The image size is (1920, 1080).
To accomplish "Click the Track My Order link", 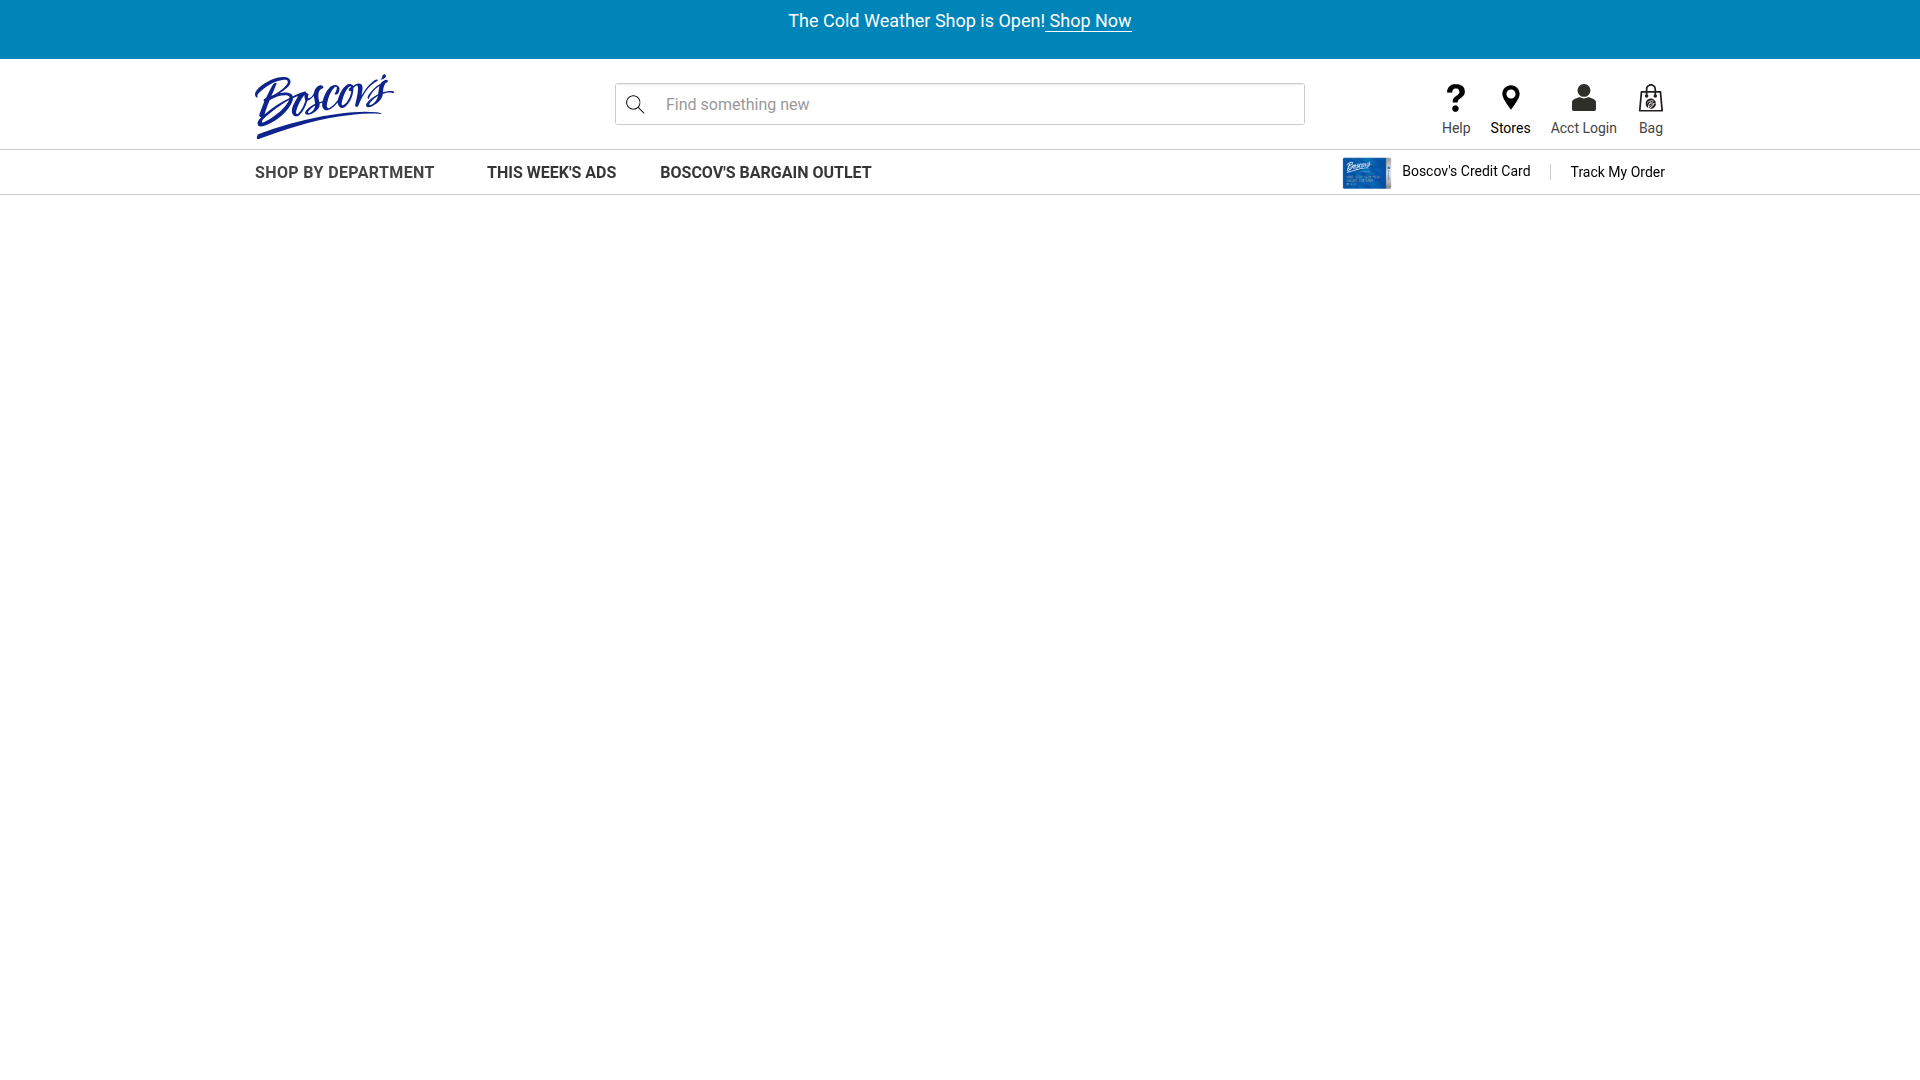I will pos(1617,172).
